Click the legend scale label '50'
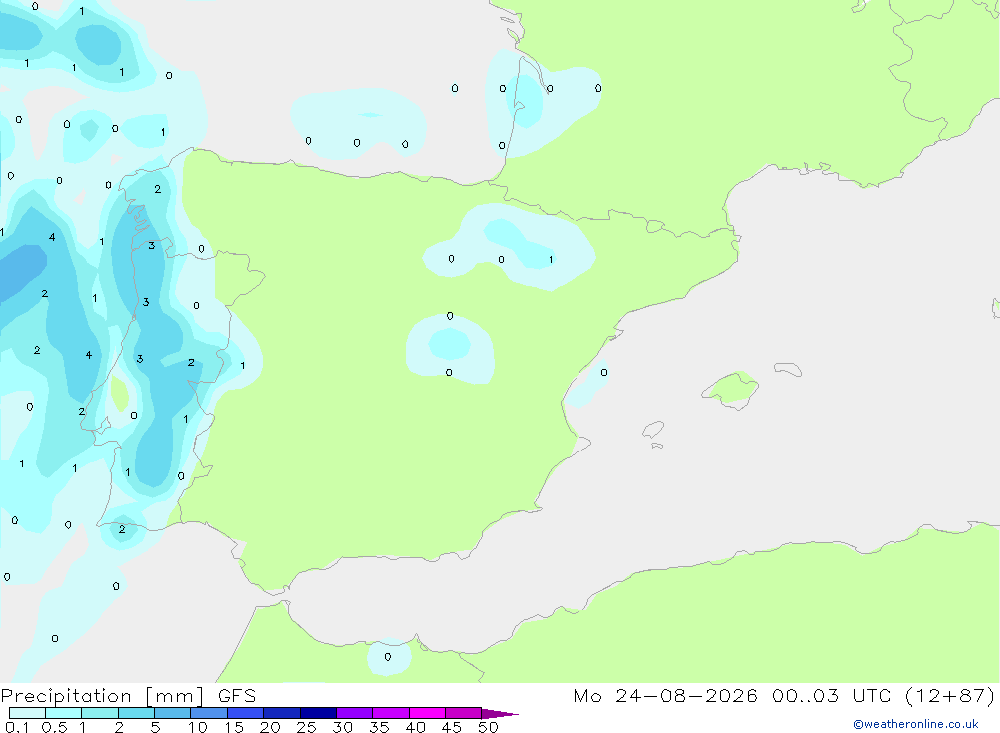The width and height of the screenshot is (1000, 733). click(488, 727)
